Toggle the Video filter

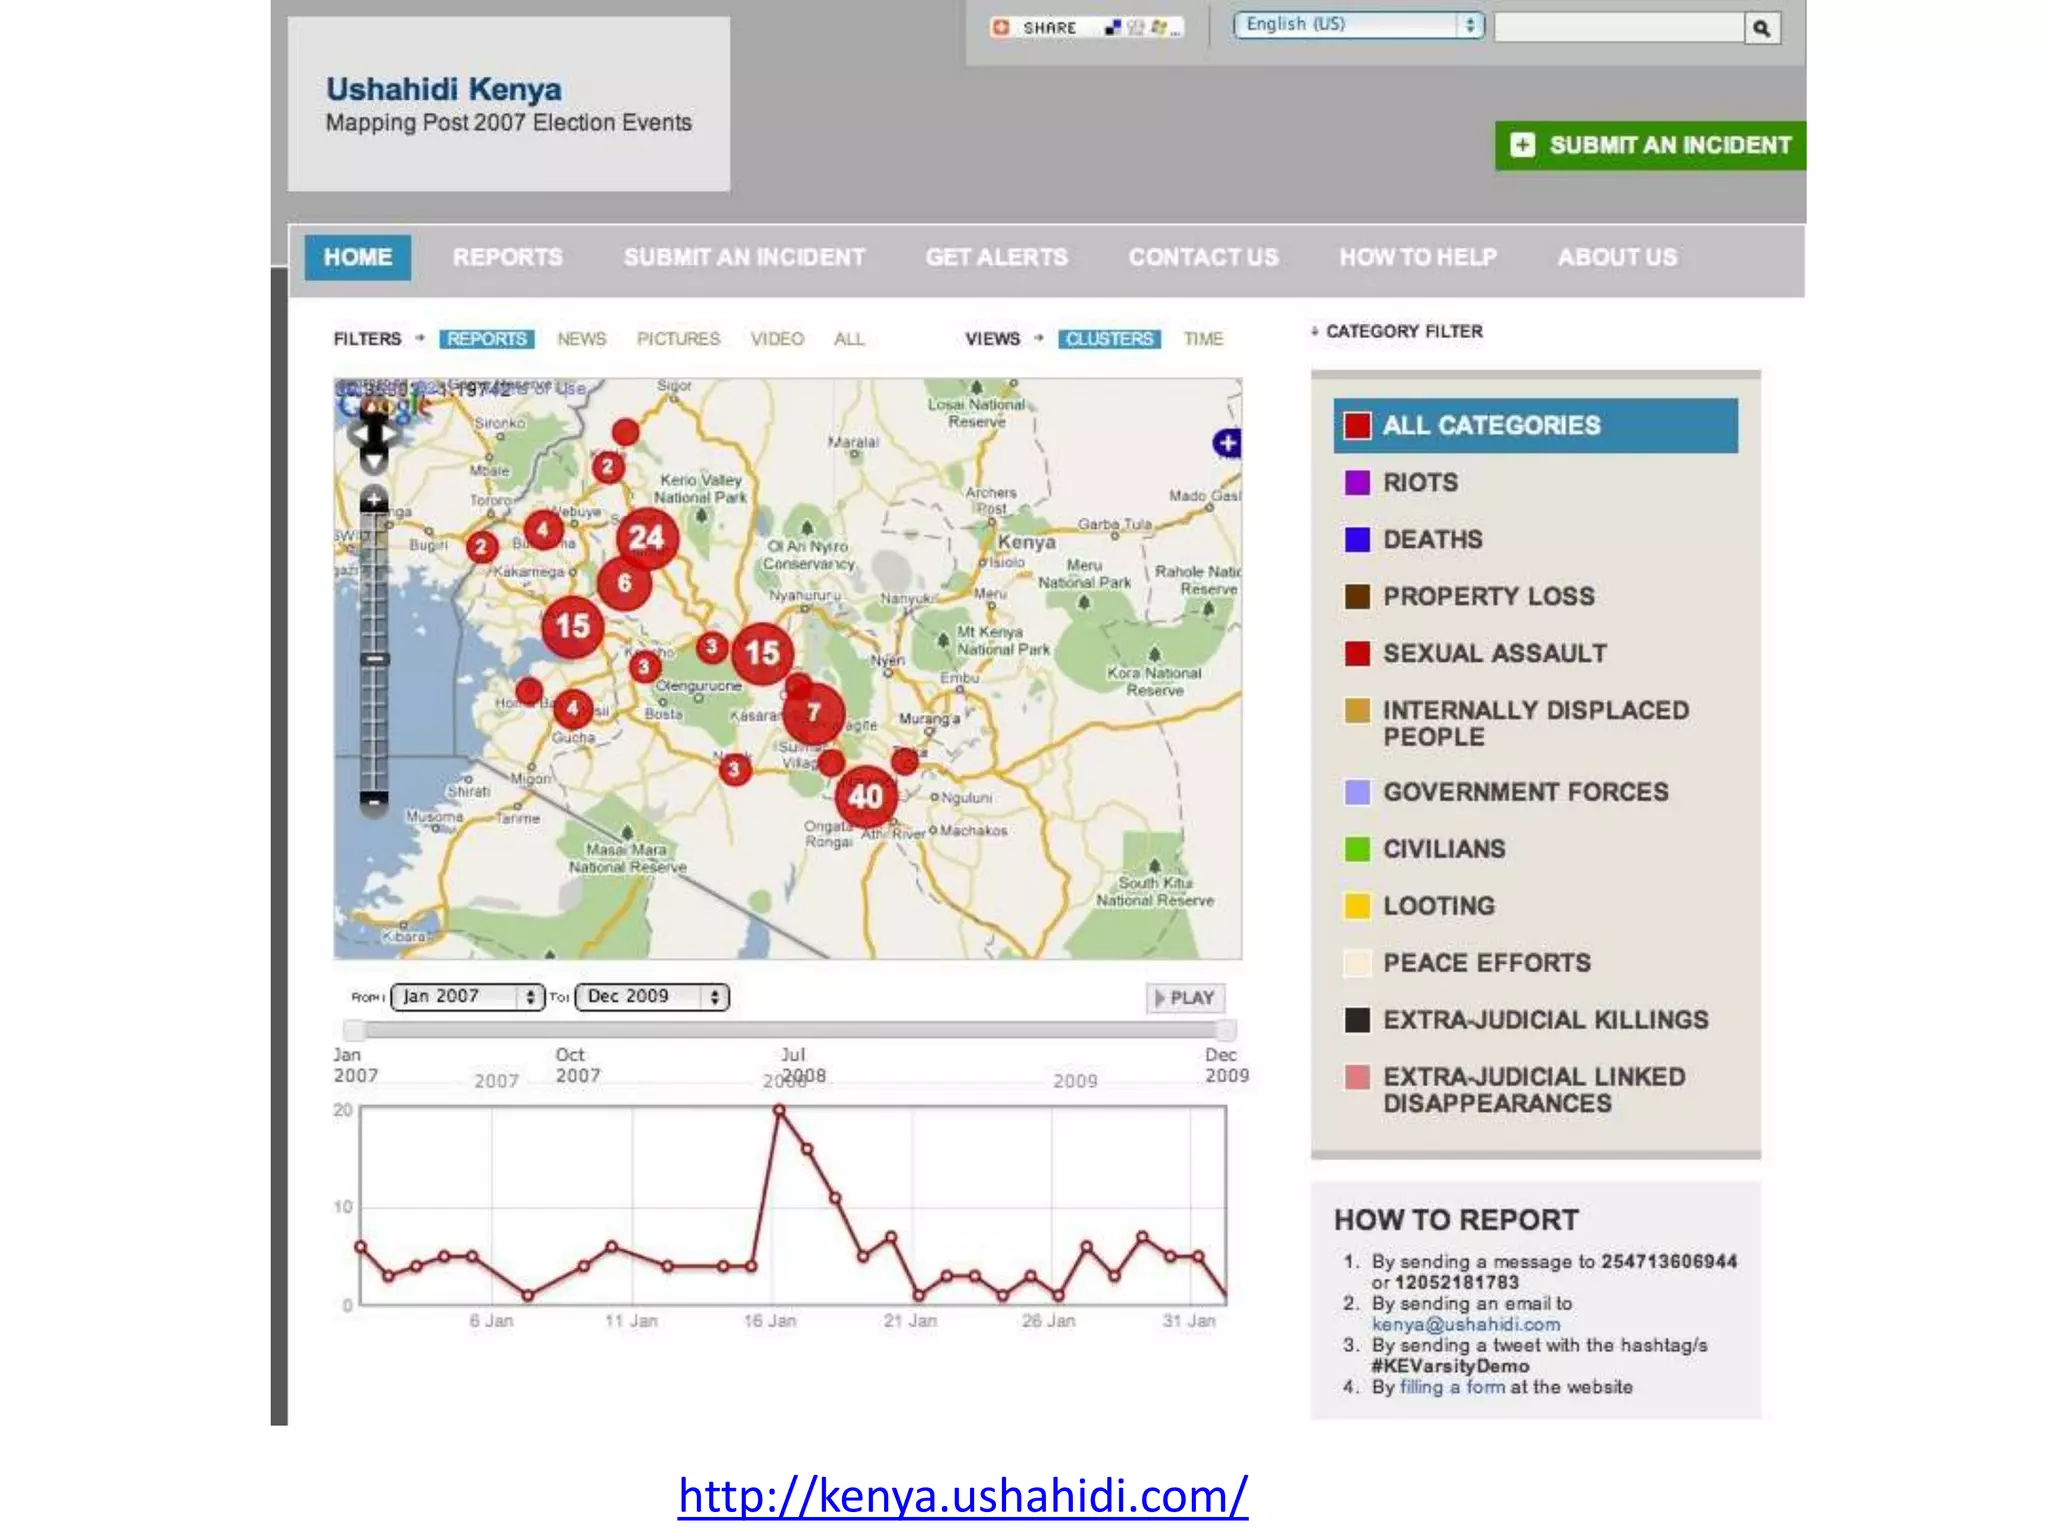coord(777,339)
